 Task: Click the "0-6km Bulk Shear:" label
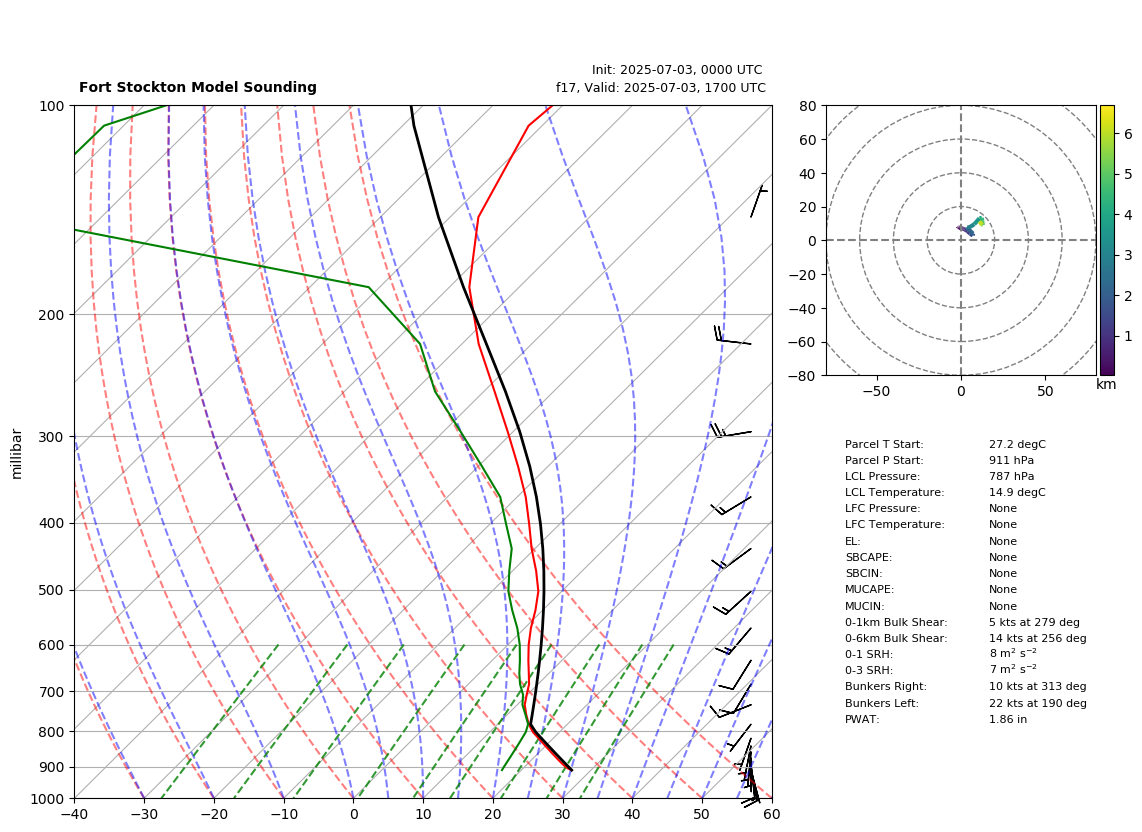point(897,638)
